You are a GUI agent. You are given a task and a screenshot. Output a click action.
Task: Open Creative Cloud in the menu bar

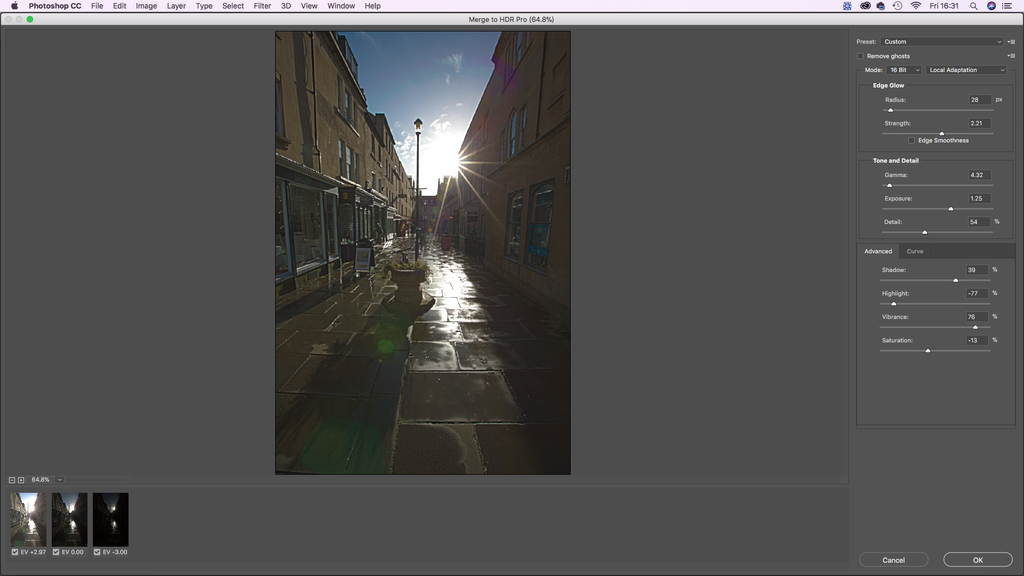[865, 6]
